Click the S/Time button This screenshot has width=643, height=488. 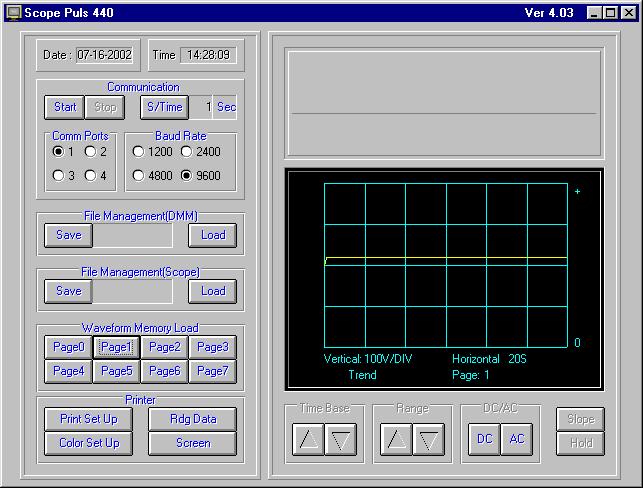pos(165,107)
